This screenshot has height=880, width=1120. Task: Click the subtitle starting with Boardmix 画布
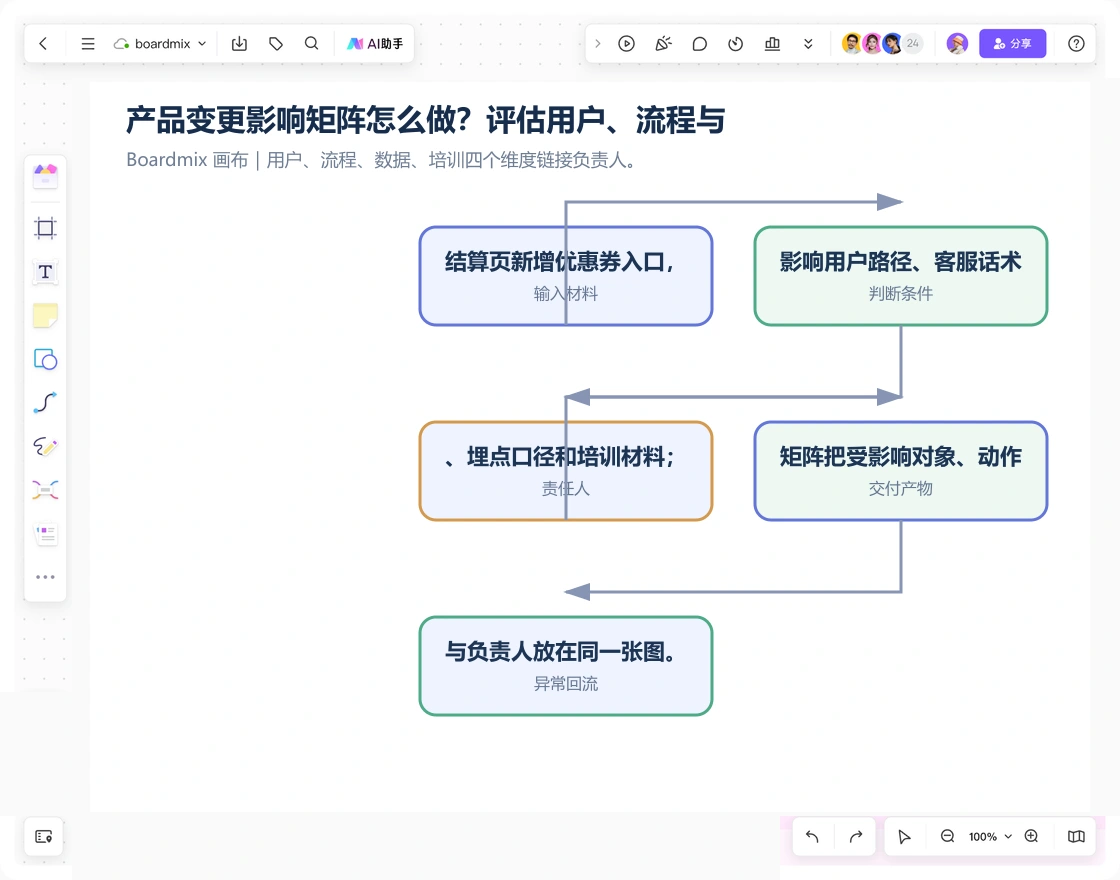click(381, 160)
